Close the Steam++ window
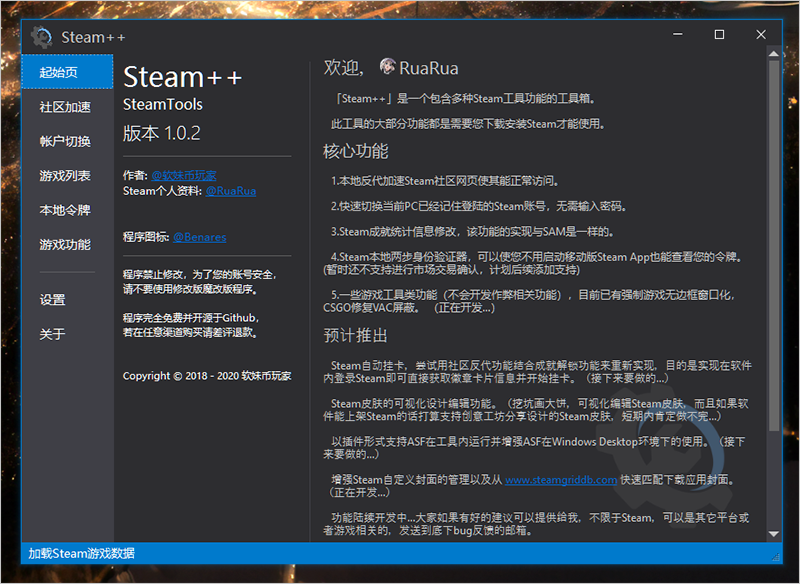The height and width of the screenshot is (584, 800). pos(764,35)
